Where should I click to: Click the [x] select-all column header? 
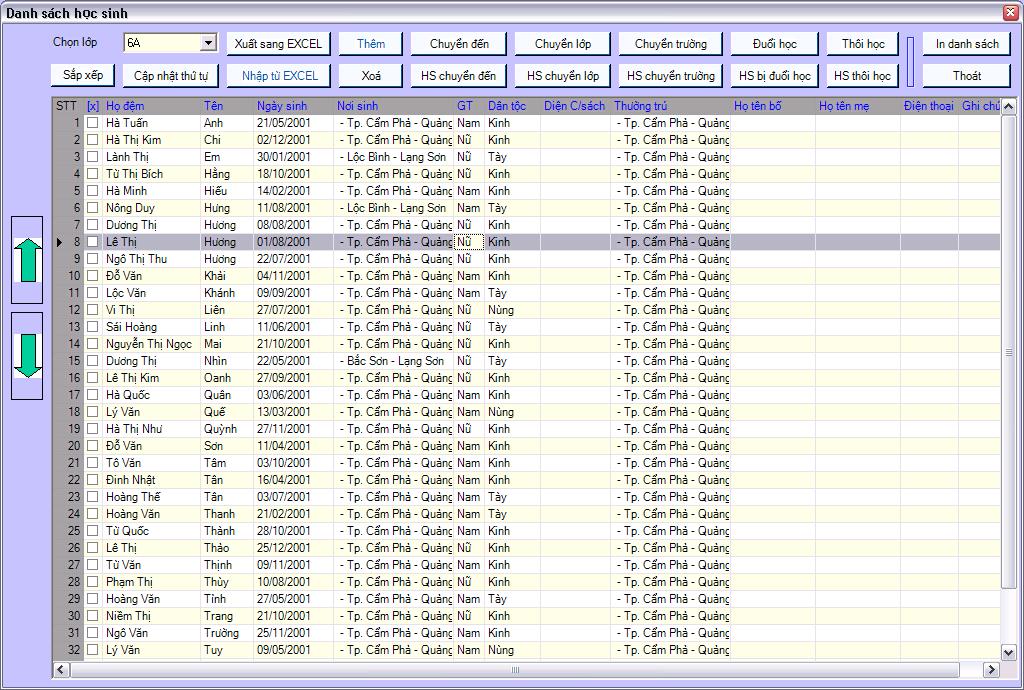93,106
